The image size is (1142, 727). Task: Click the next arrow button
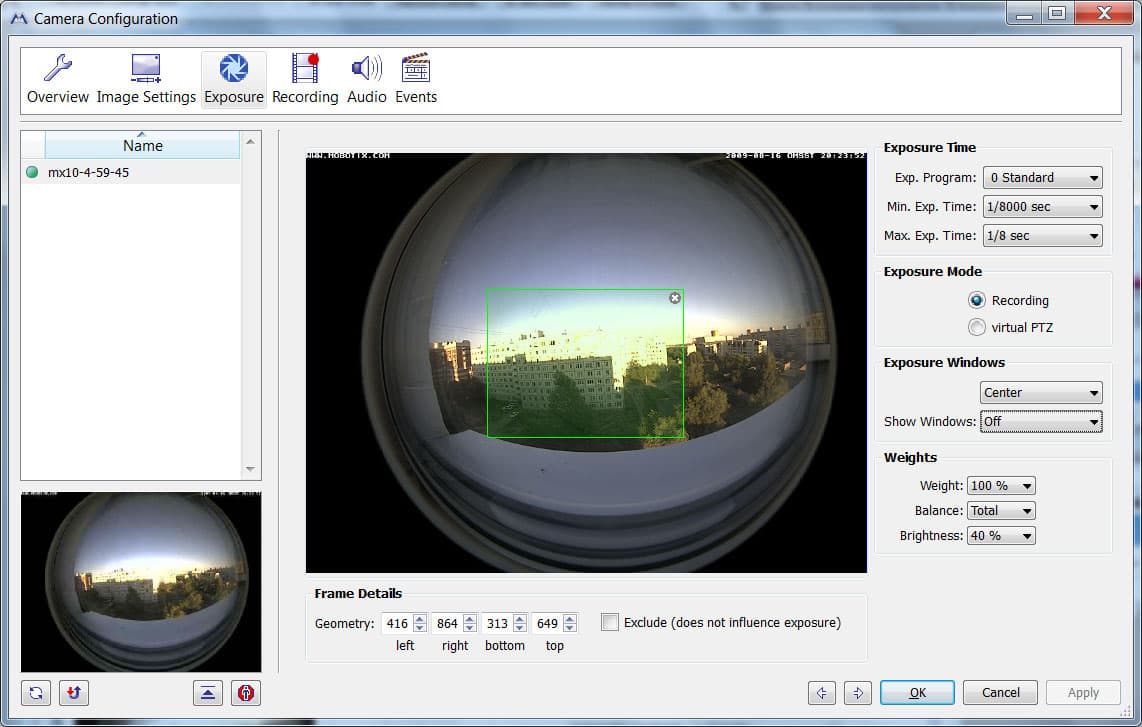pyautogui.click(x=858, y=693)
